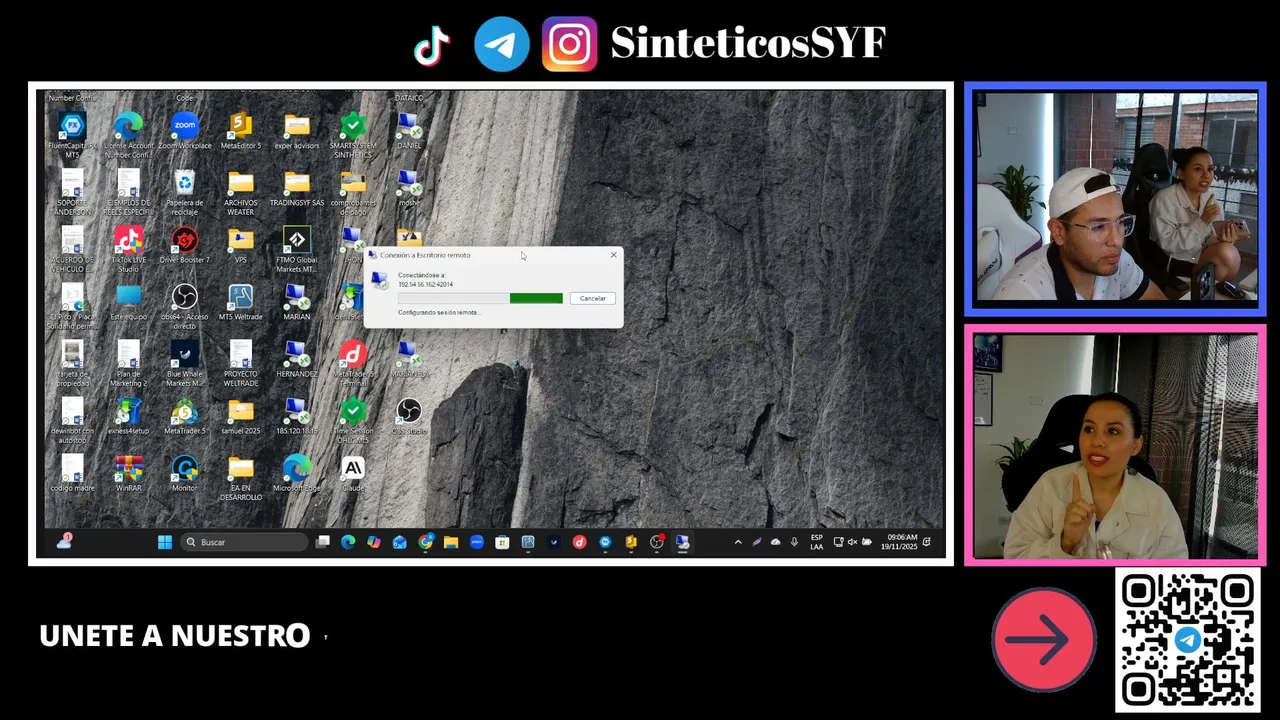Viewport: 1280px width, 720px height.
Task: Open the weather widget with notification badge
Action: pos(64,541)
